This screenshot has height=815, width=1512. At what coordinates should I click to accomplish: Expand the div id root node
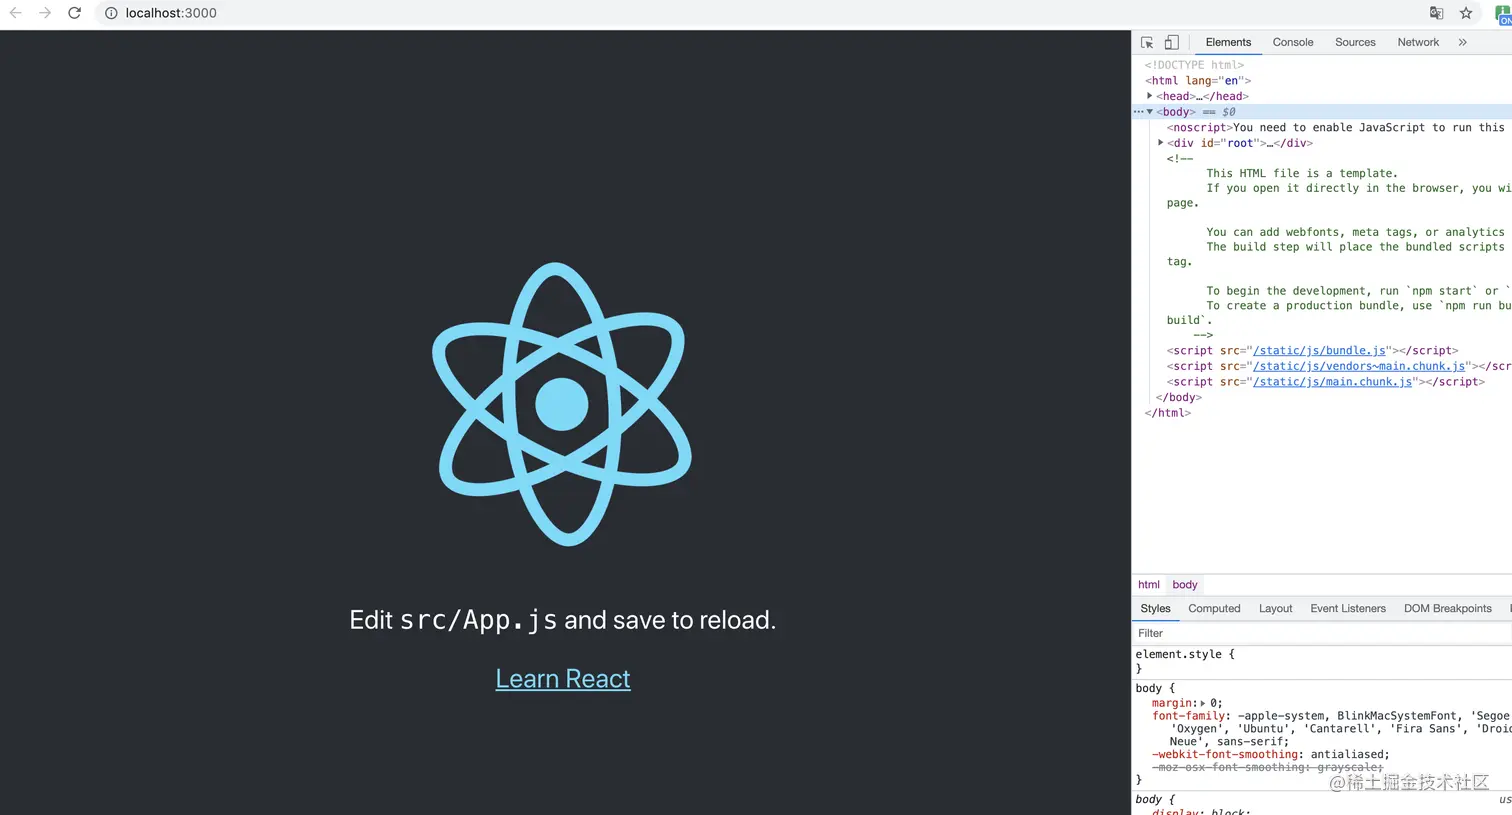click(x=1161, y=143)
